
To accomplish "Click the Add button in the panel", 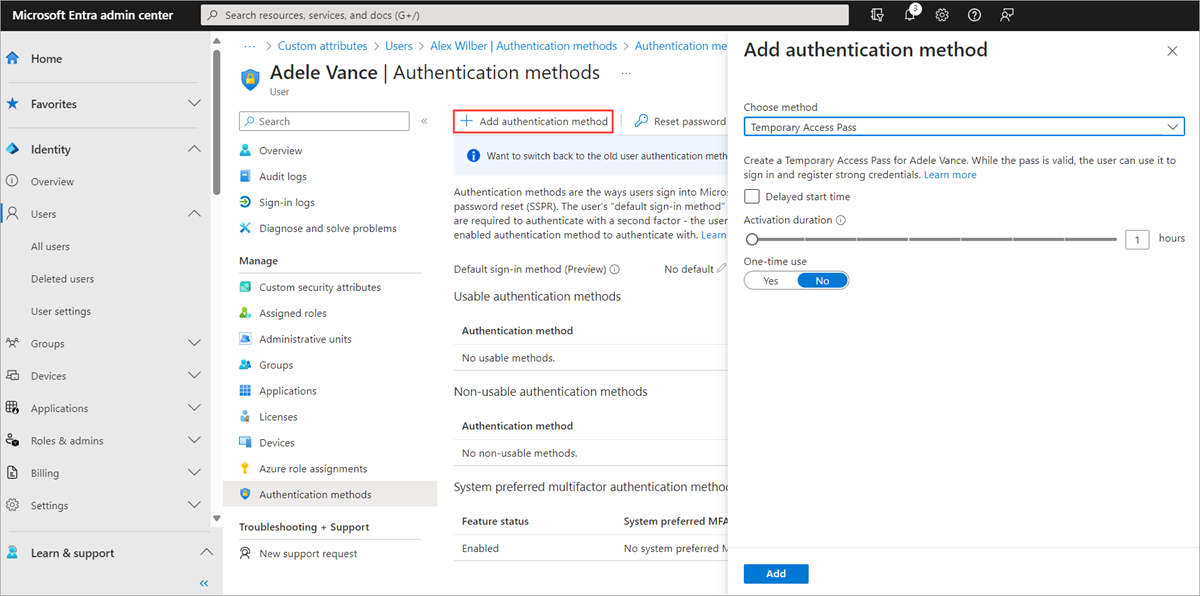I will [x=776, y=574].
